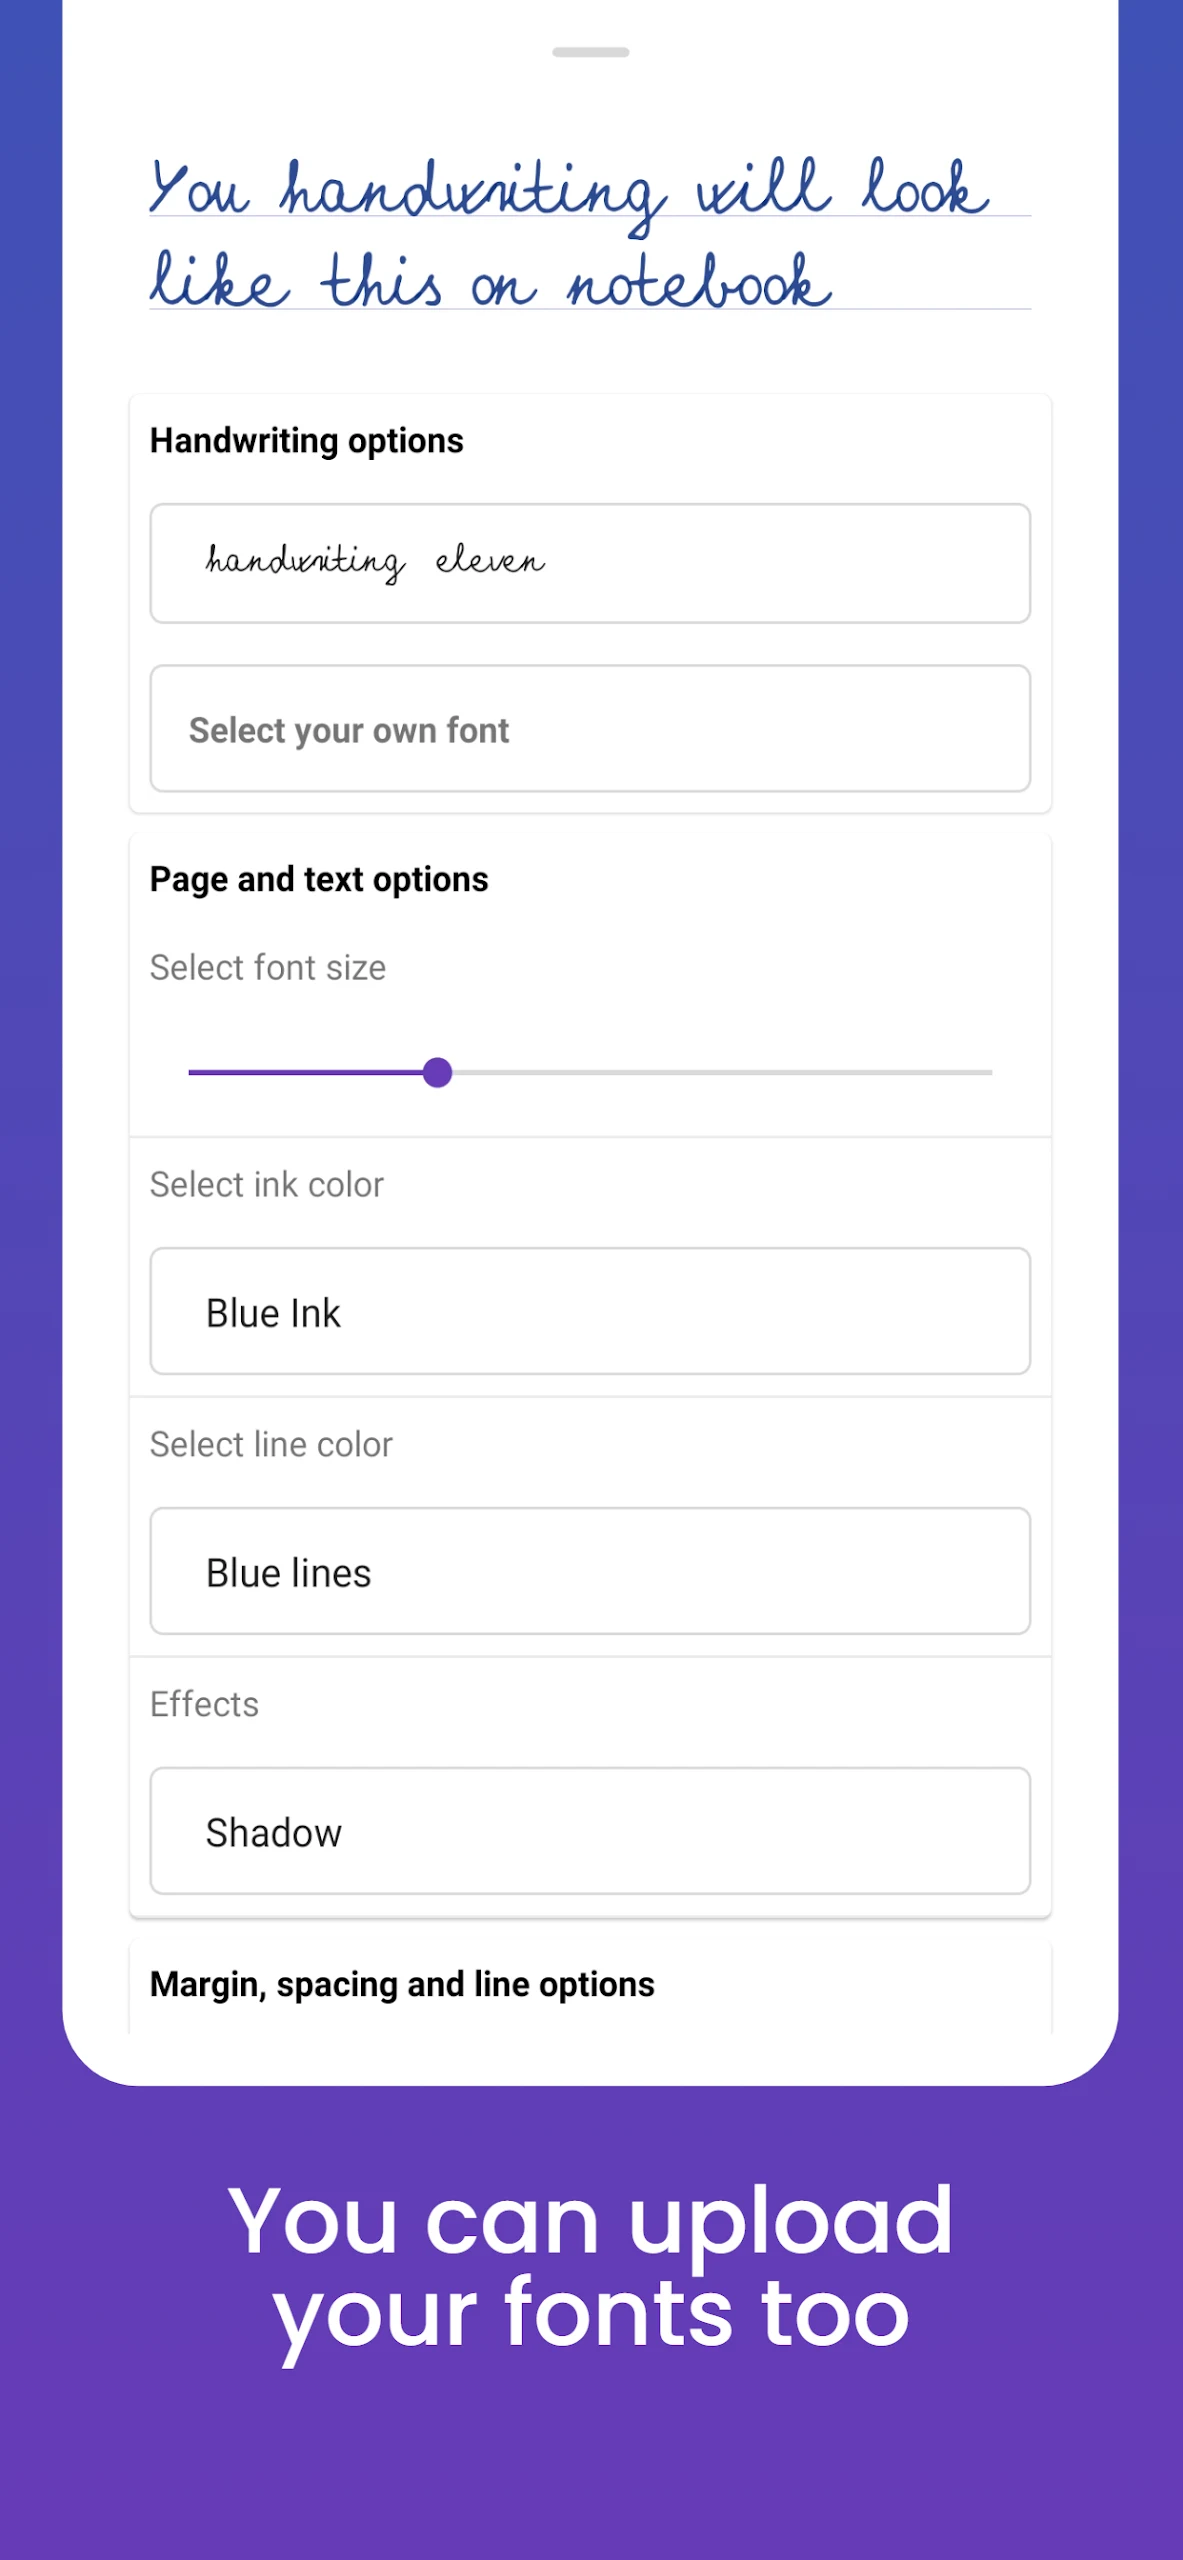Image resolution: width=1183 pixels, height=2560 pixels.
Task: Tap the preview line "You handwriting will look"
Action: coord(570,190)
